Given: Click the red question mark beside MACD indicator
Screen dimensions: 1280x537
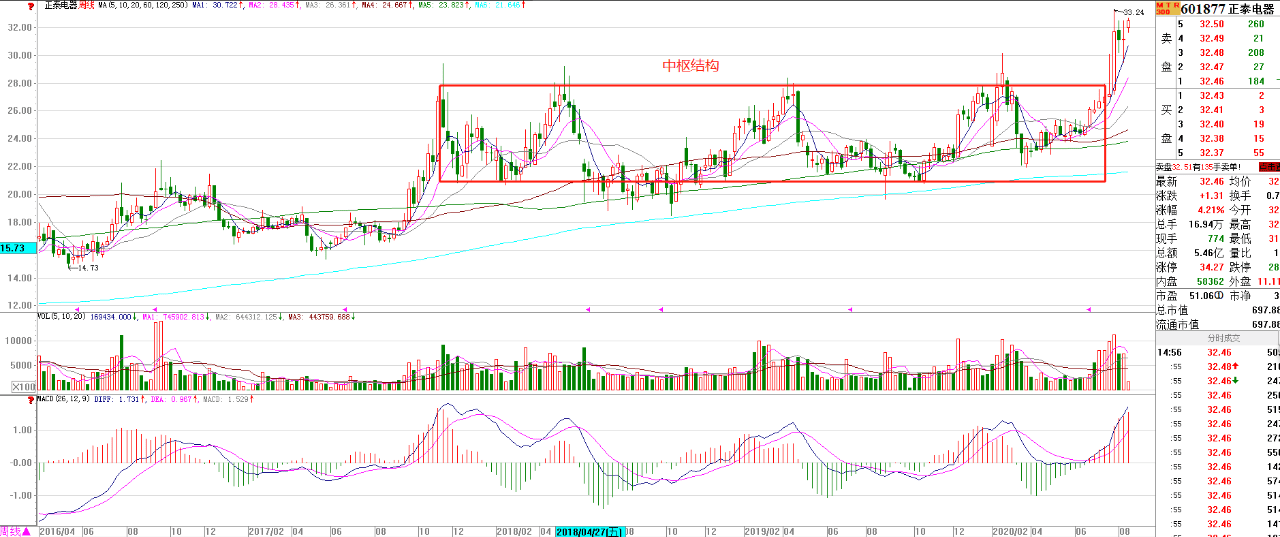Looking at the screenshot, I should (x=30, y=399).
